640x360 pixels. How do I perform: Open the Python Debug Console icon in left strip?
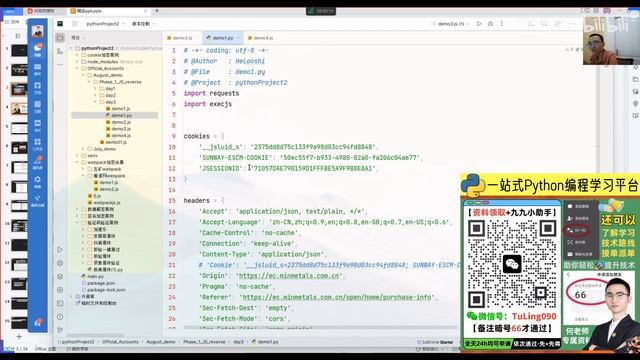point(60,263)
